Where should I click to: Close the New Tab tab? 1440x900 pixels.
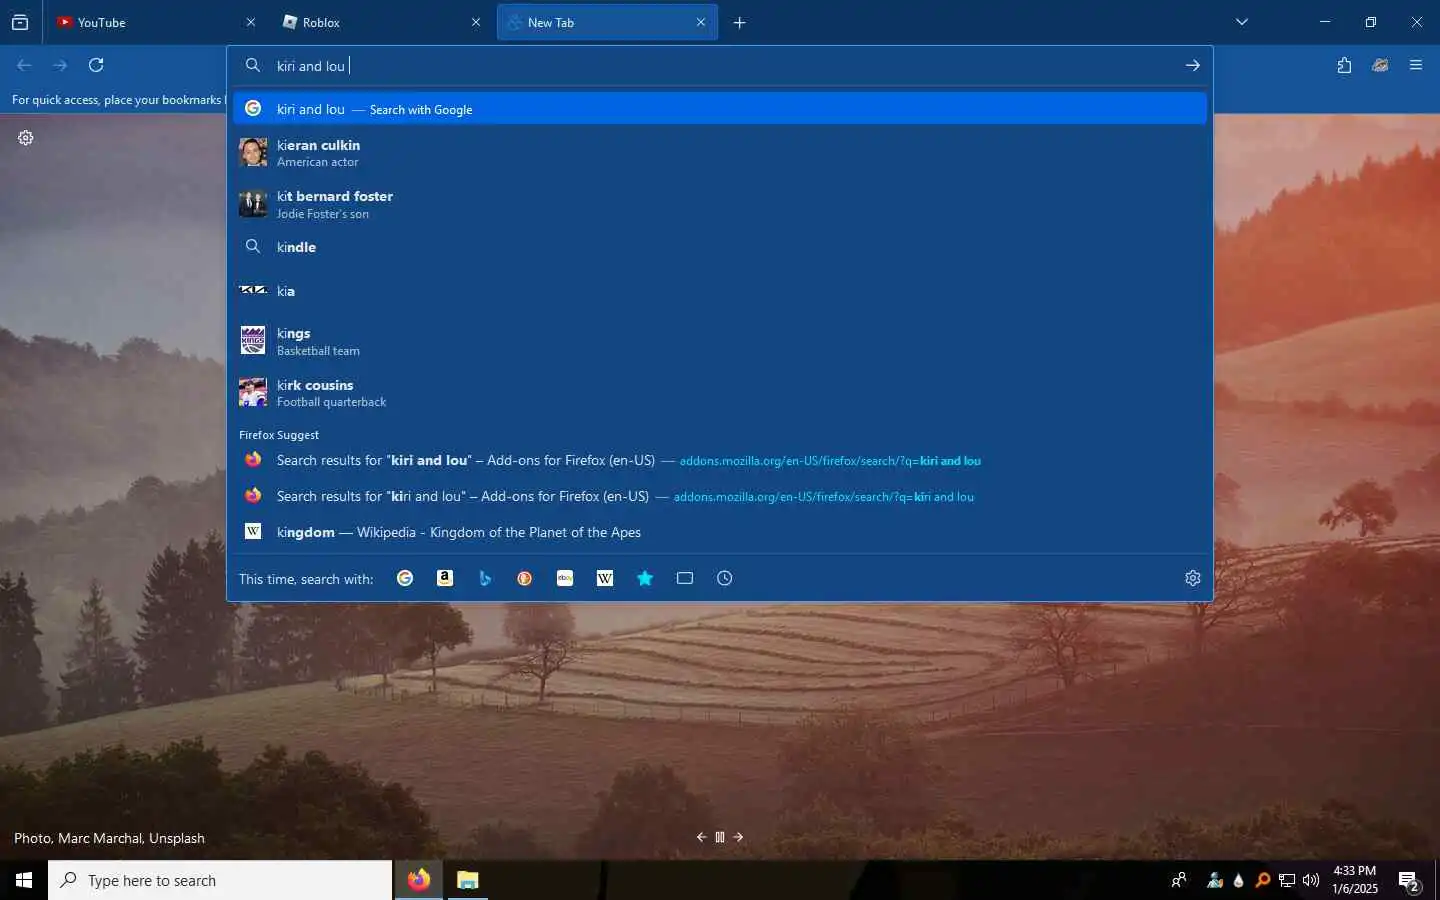[x=701, y=22]
